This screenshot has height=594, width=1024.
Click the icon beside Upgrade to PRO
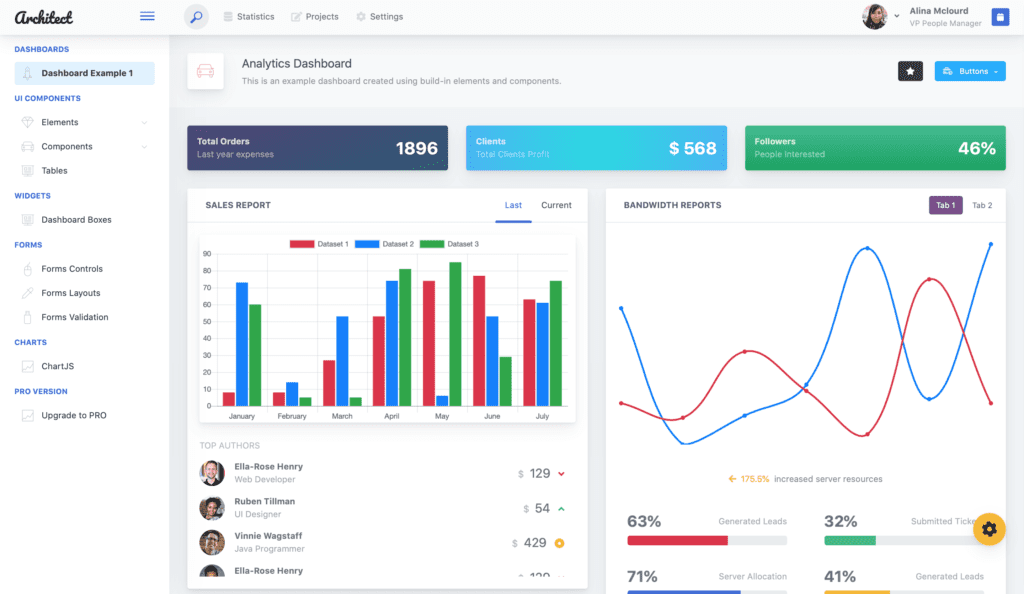pos(27,415)
